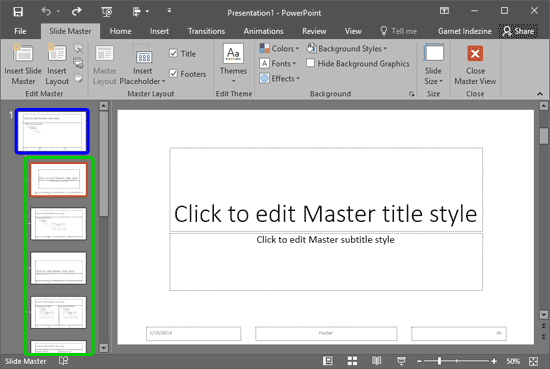Enable Hide Background Graphics checkbox

pyautogui.click(x=310, y=63)
